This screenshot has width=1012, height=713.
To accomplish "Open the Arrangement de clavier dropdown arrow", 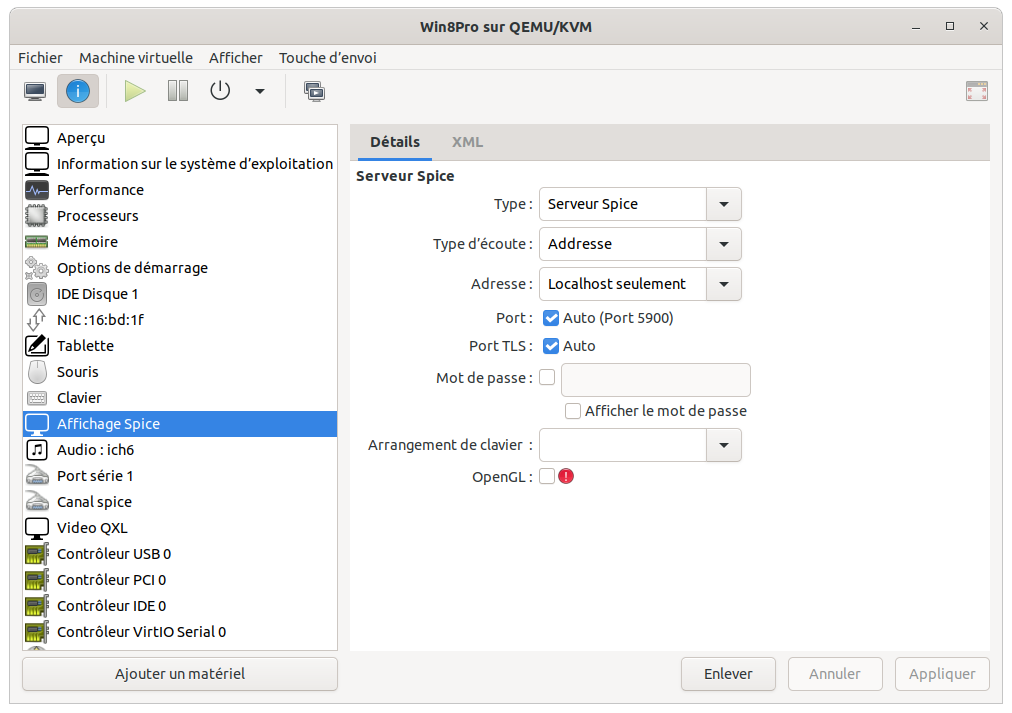I will [724, 445].
